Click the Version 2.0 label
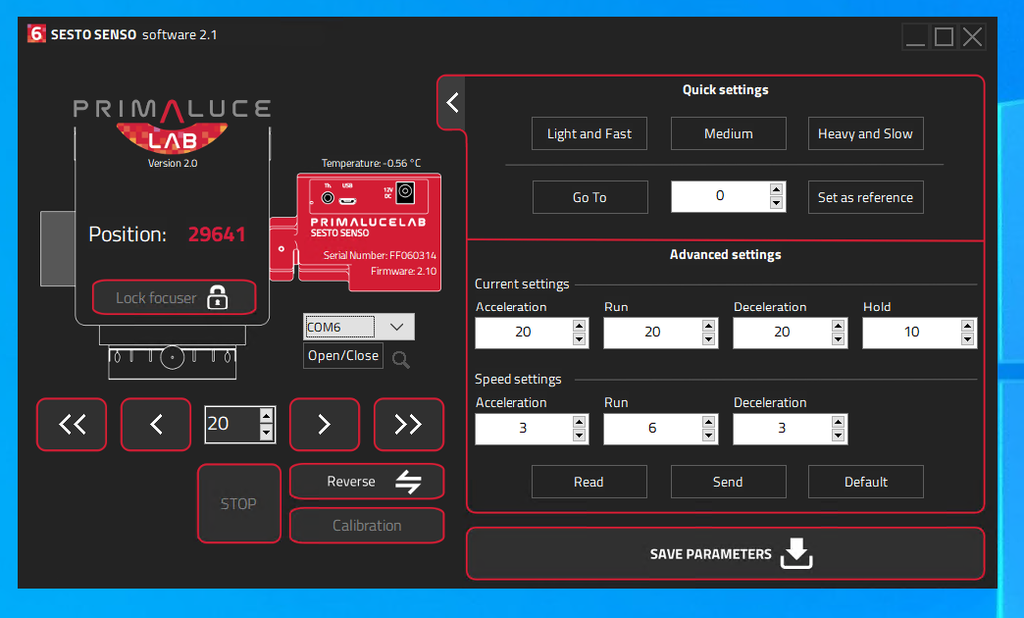 point(172,163)
